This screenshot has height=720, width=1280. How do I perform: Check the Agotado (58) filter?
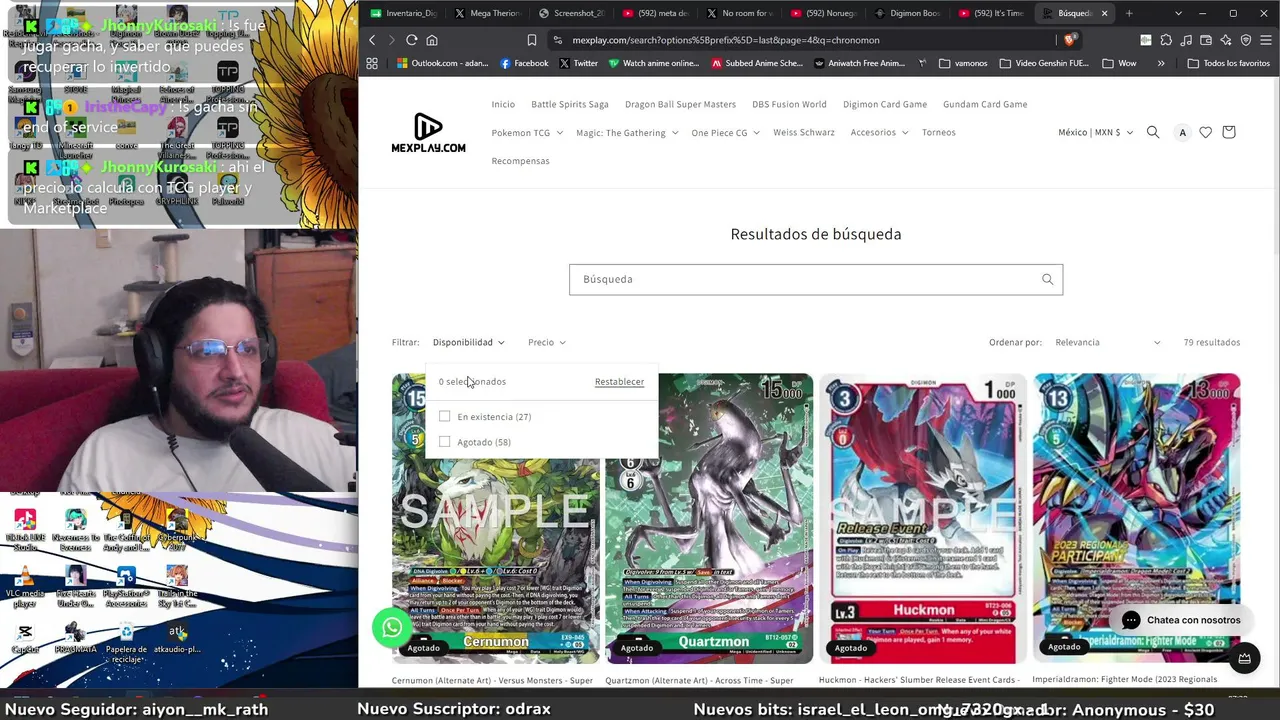click(x=444, y=442)
